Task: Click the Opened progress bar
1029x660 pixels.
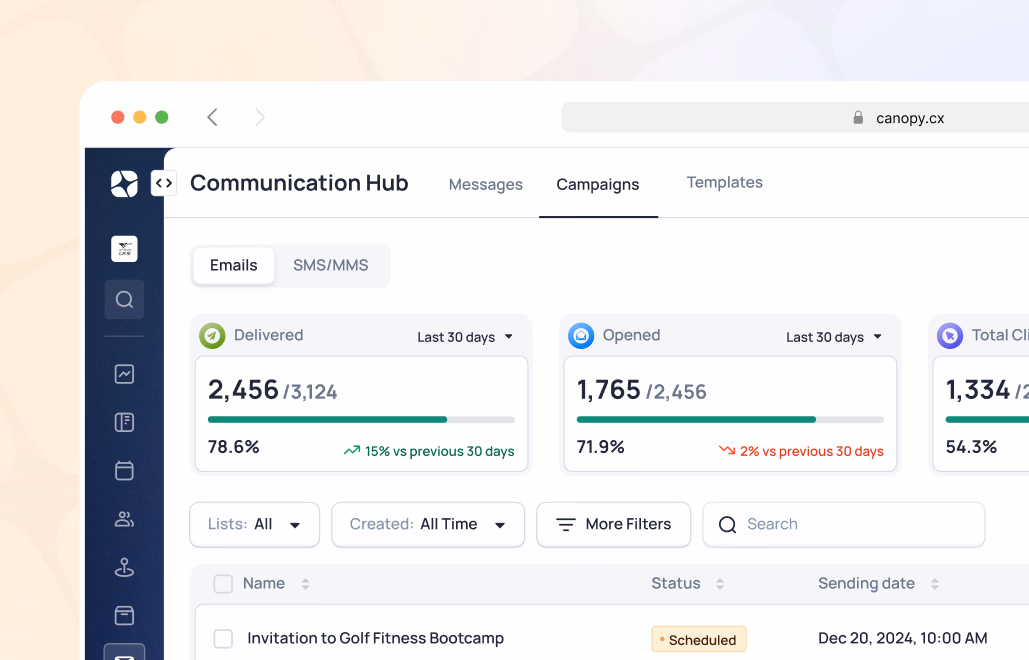Action: [730, 419]
